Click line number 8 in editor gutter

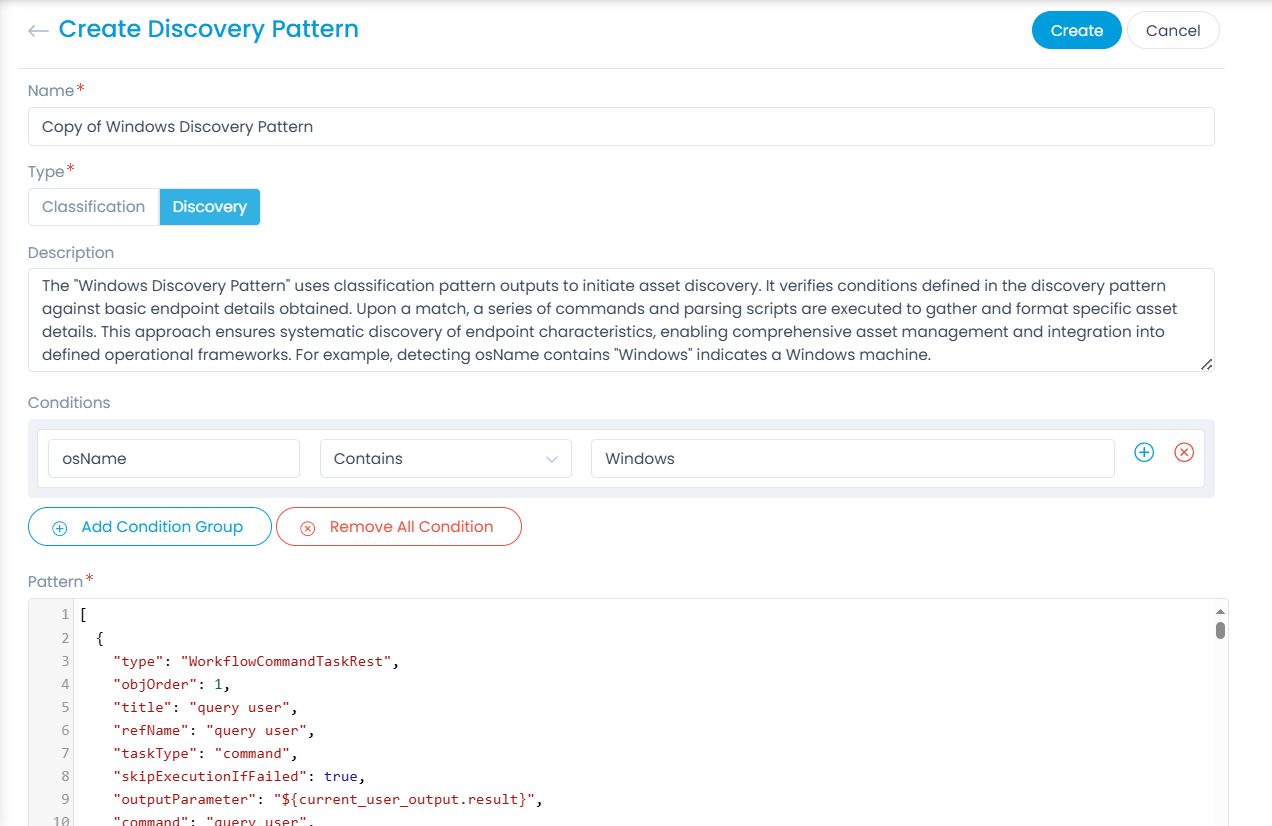(65, 776)
